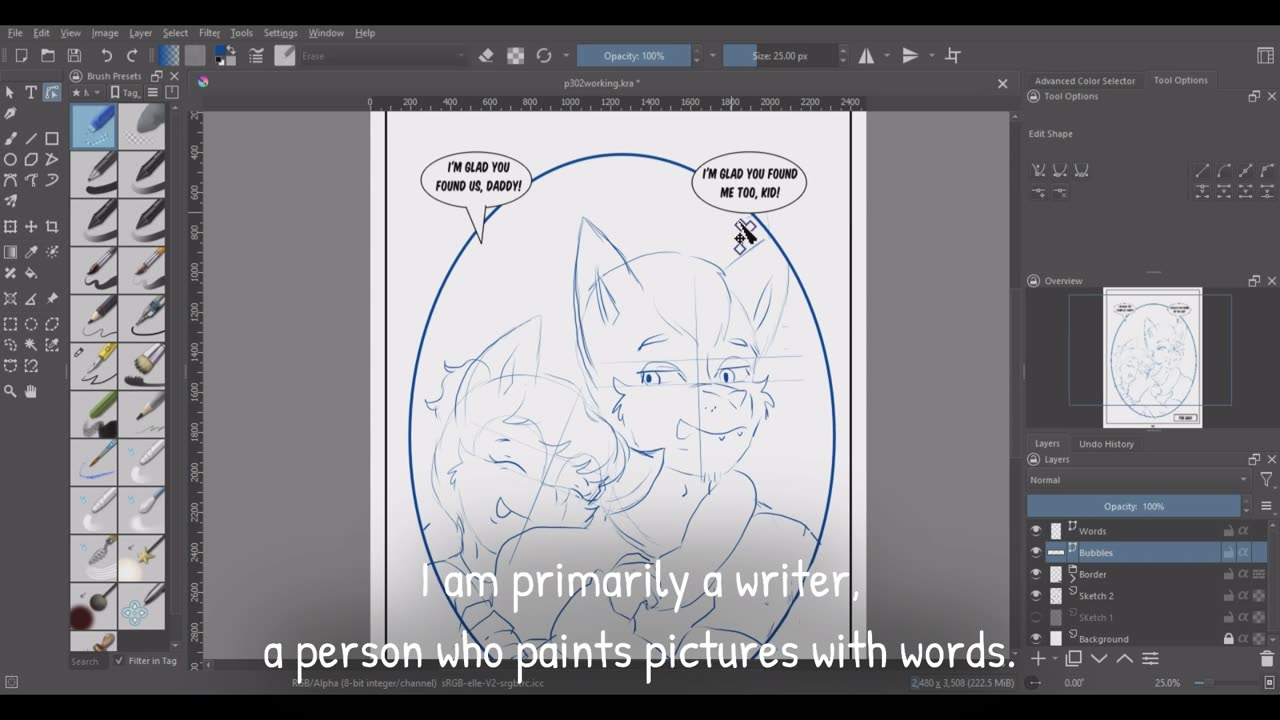Select the Rectangular Selection tool

coord(10,324)
